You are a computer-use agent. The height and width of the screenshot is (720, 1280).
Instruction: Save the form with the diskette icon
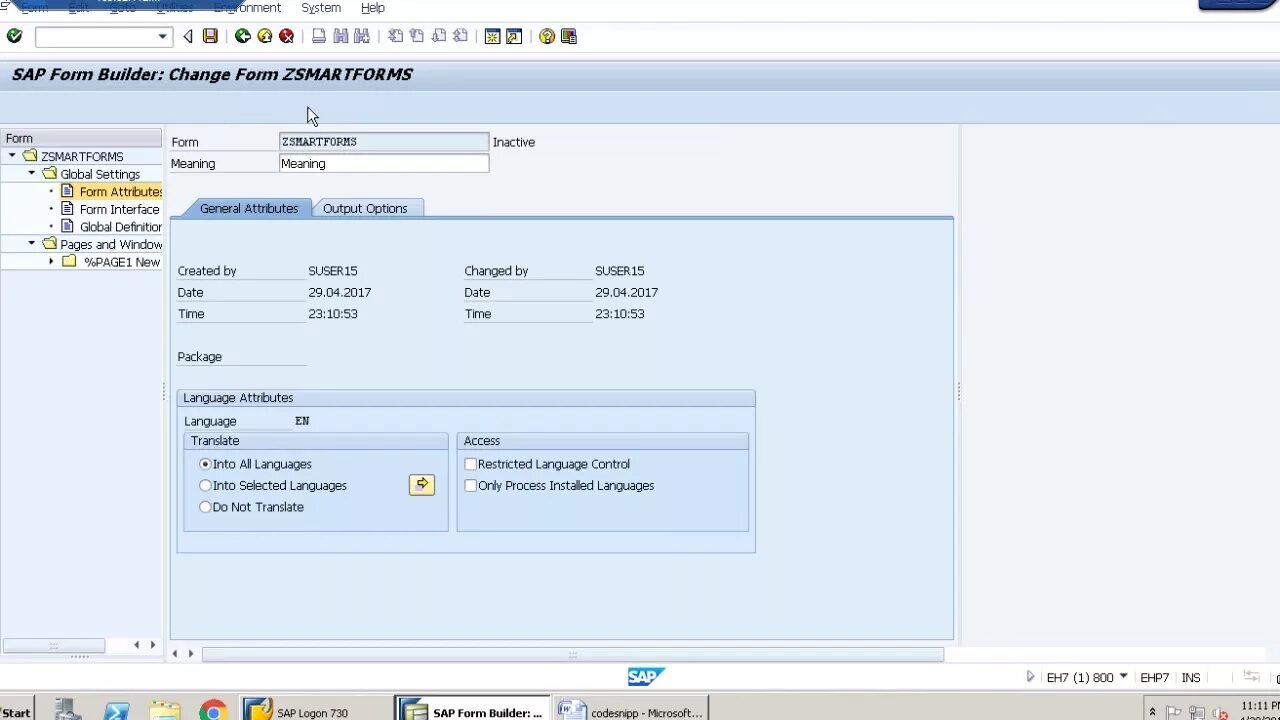tap(210, 36)
